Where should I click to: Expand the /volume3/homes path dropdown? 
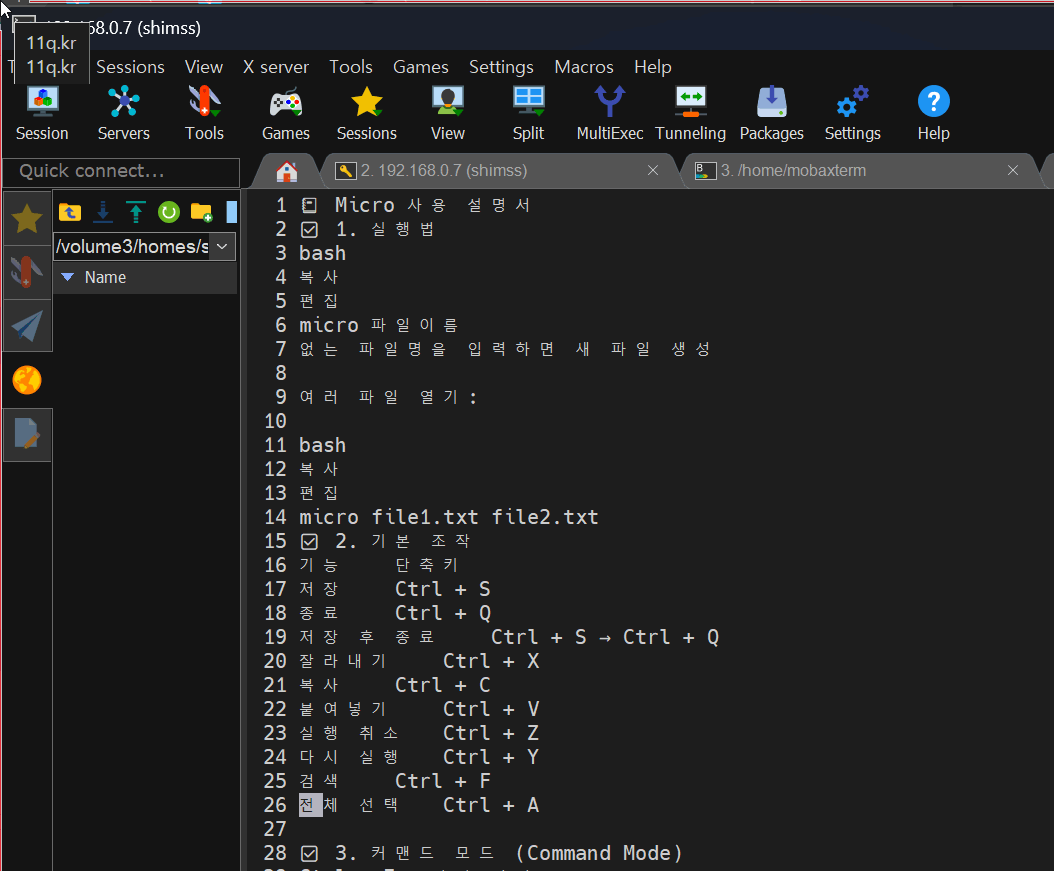[222, 247]
